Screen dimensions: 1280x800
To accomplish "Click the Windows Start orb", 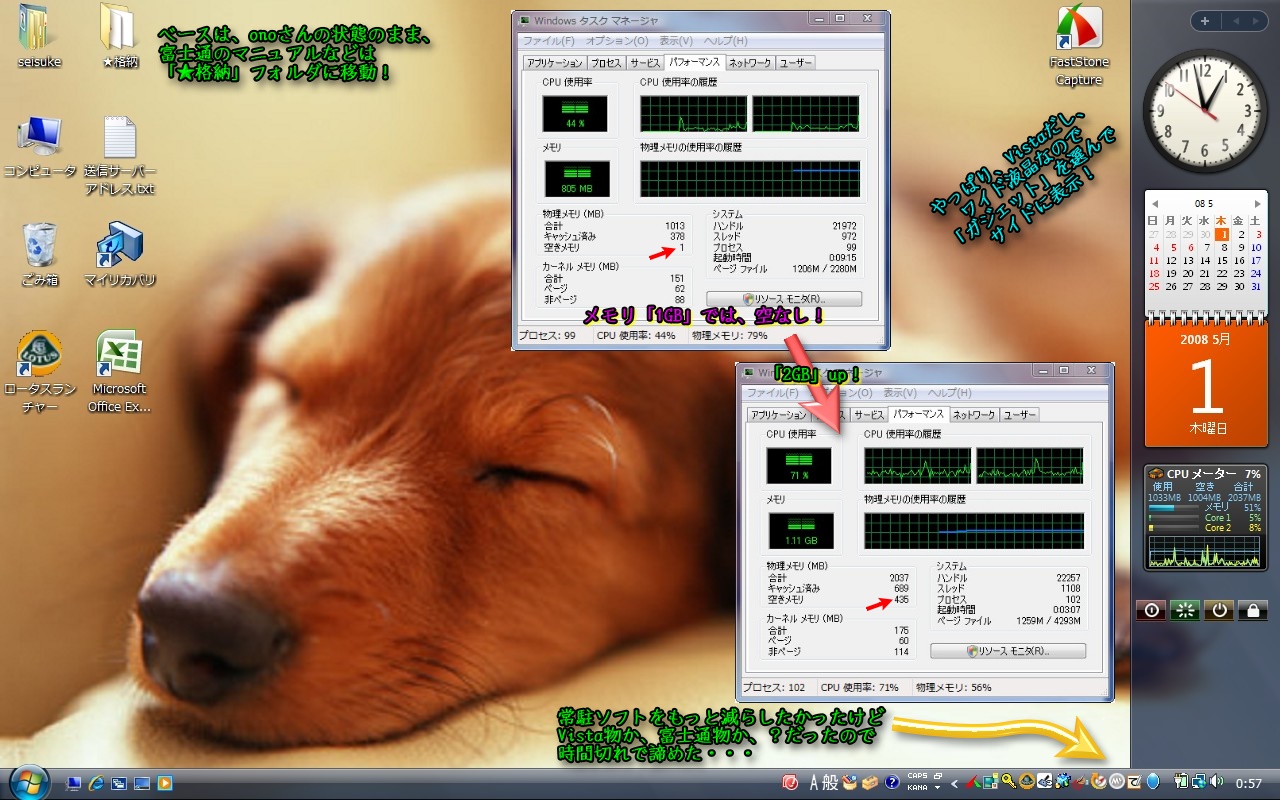I will pos(28,781).
